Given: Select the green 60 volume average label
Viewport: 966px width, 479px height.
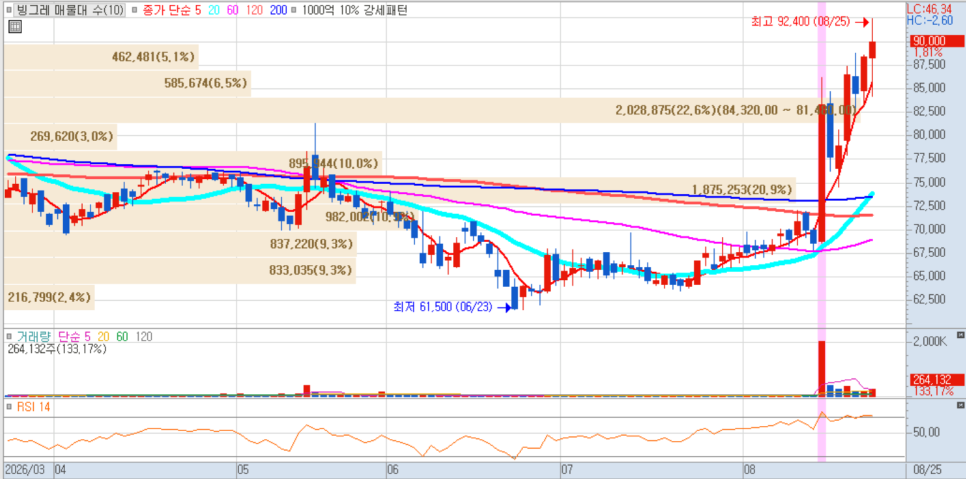Looking at the screenshot, I should pyautogui.click(x=123, y=337).
